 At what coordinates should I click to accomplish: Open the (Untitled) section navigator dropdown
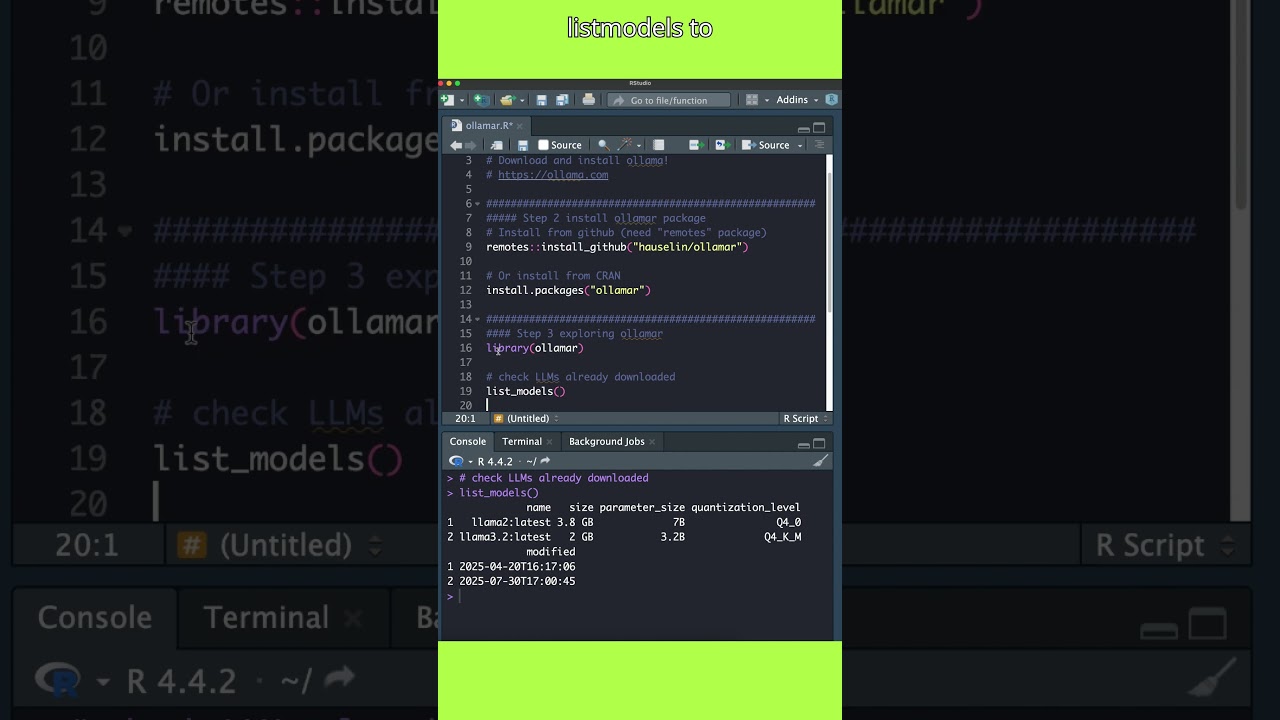coord(526,419)
